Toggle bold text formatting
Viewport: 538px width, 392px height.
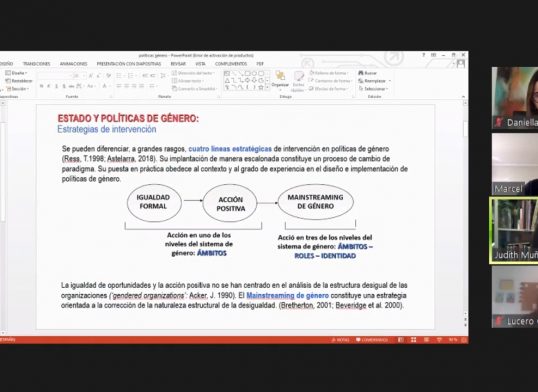tap(41, 86)
